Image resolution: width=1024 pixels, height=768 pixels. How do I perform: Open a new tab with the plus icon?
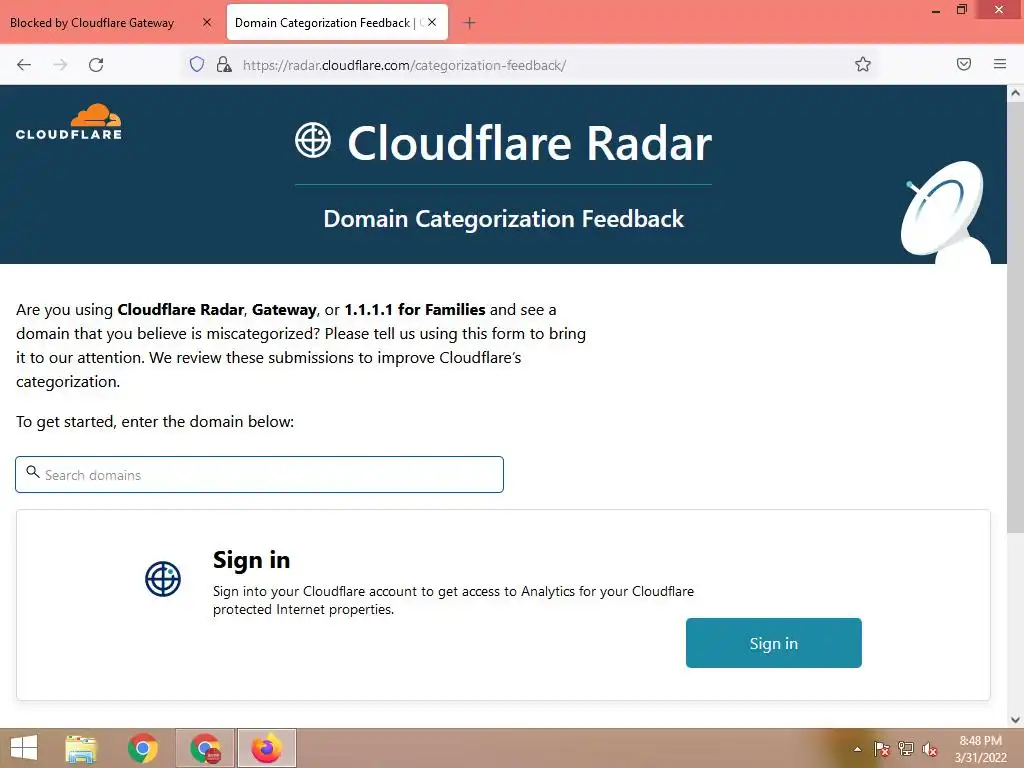tap(469, 23)
